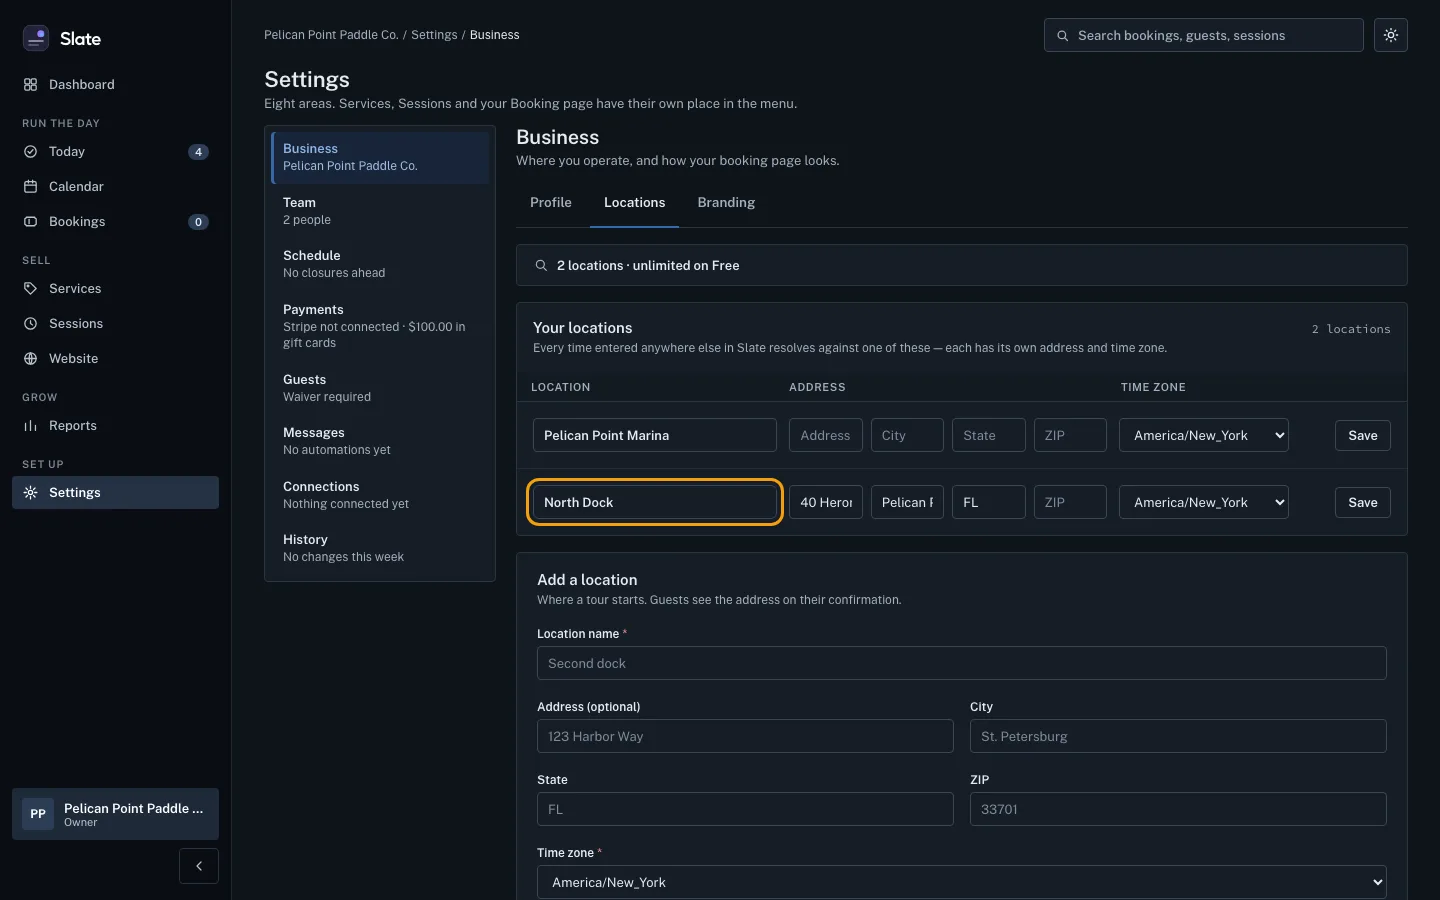Click the State field in North Dock row

pyautogui.click(x=989, y=502)
